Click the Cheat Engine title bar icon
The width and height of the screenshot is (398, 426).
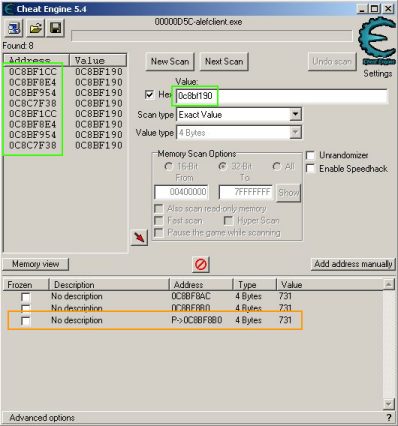tap(9, 9)
